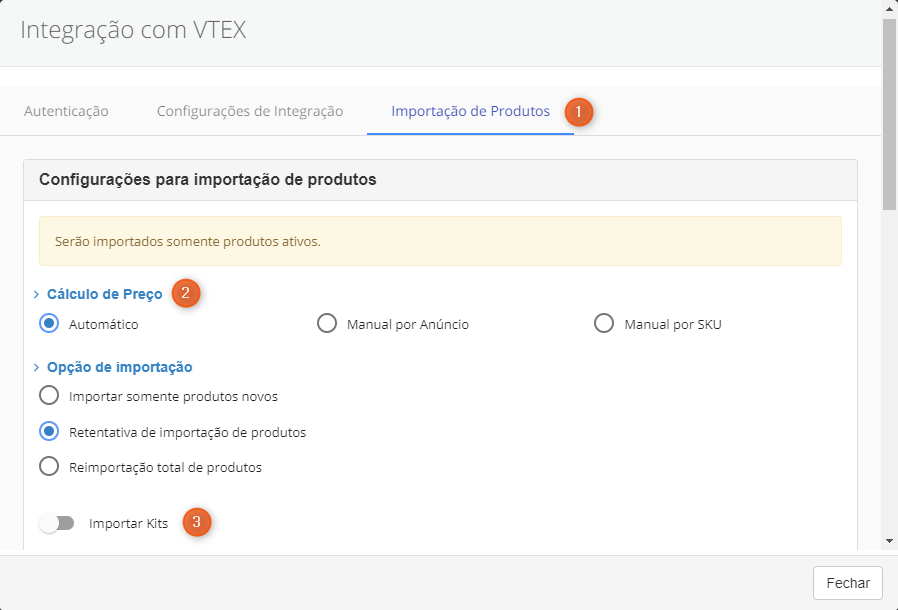
Task: Select Reimportação total de produtos option
Action: click(49, 467)
